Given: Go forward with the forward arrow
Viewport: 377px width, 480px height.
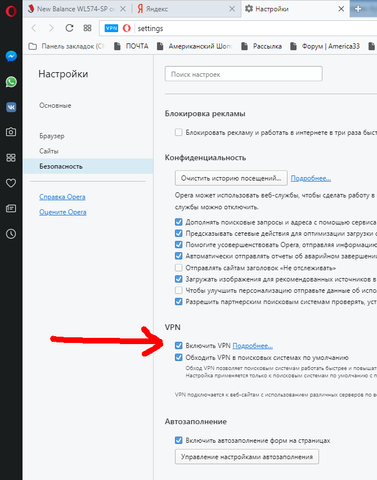Looking at the screenshot, I should [x=51, y=28].
